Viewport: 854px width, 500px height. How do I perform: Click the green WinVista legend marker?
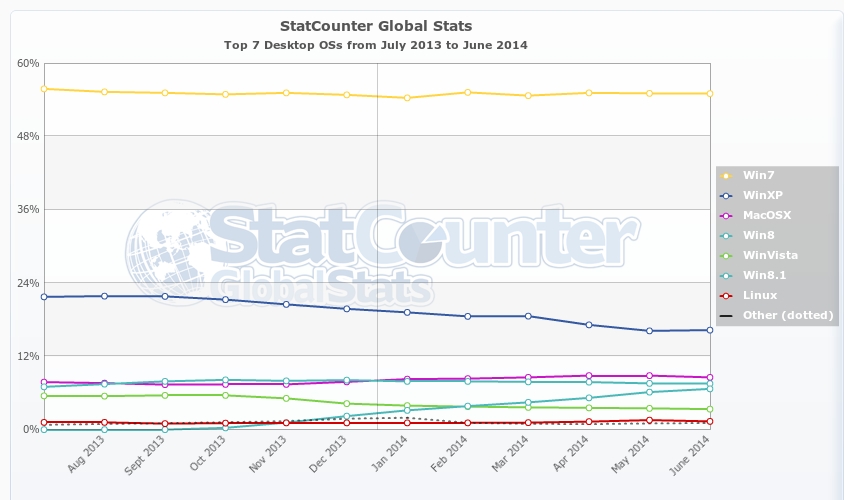tap(726, 256)
